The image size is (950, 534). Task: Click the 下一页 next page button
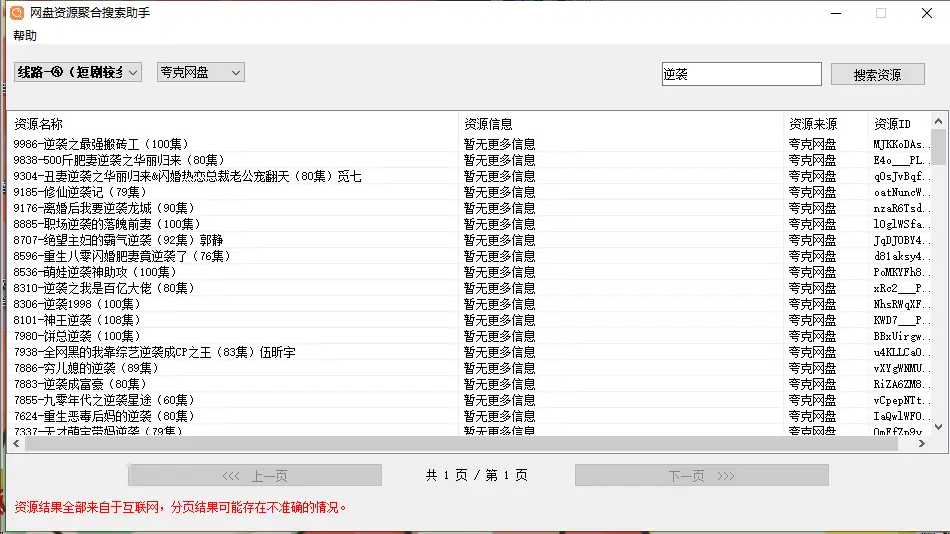point(701,476)
